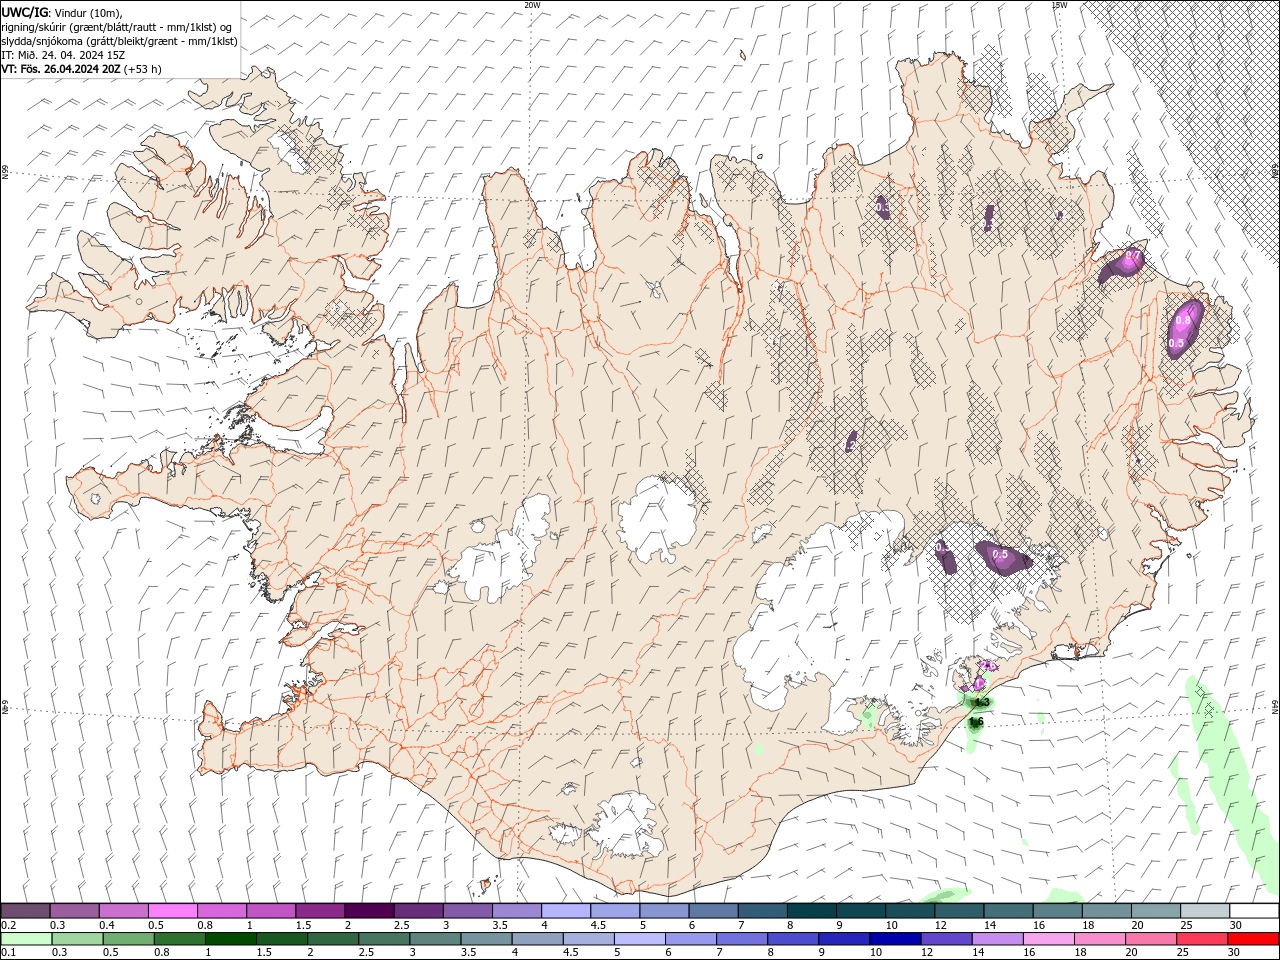The image size is (1280, 960).
Task: Click the '1.6' rainfall value on the map
Action: (977, 722)
